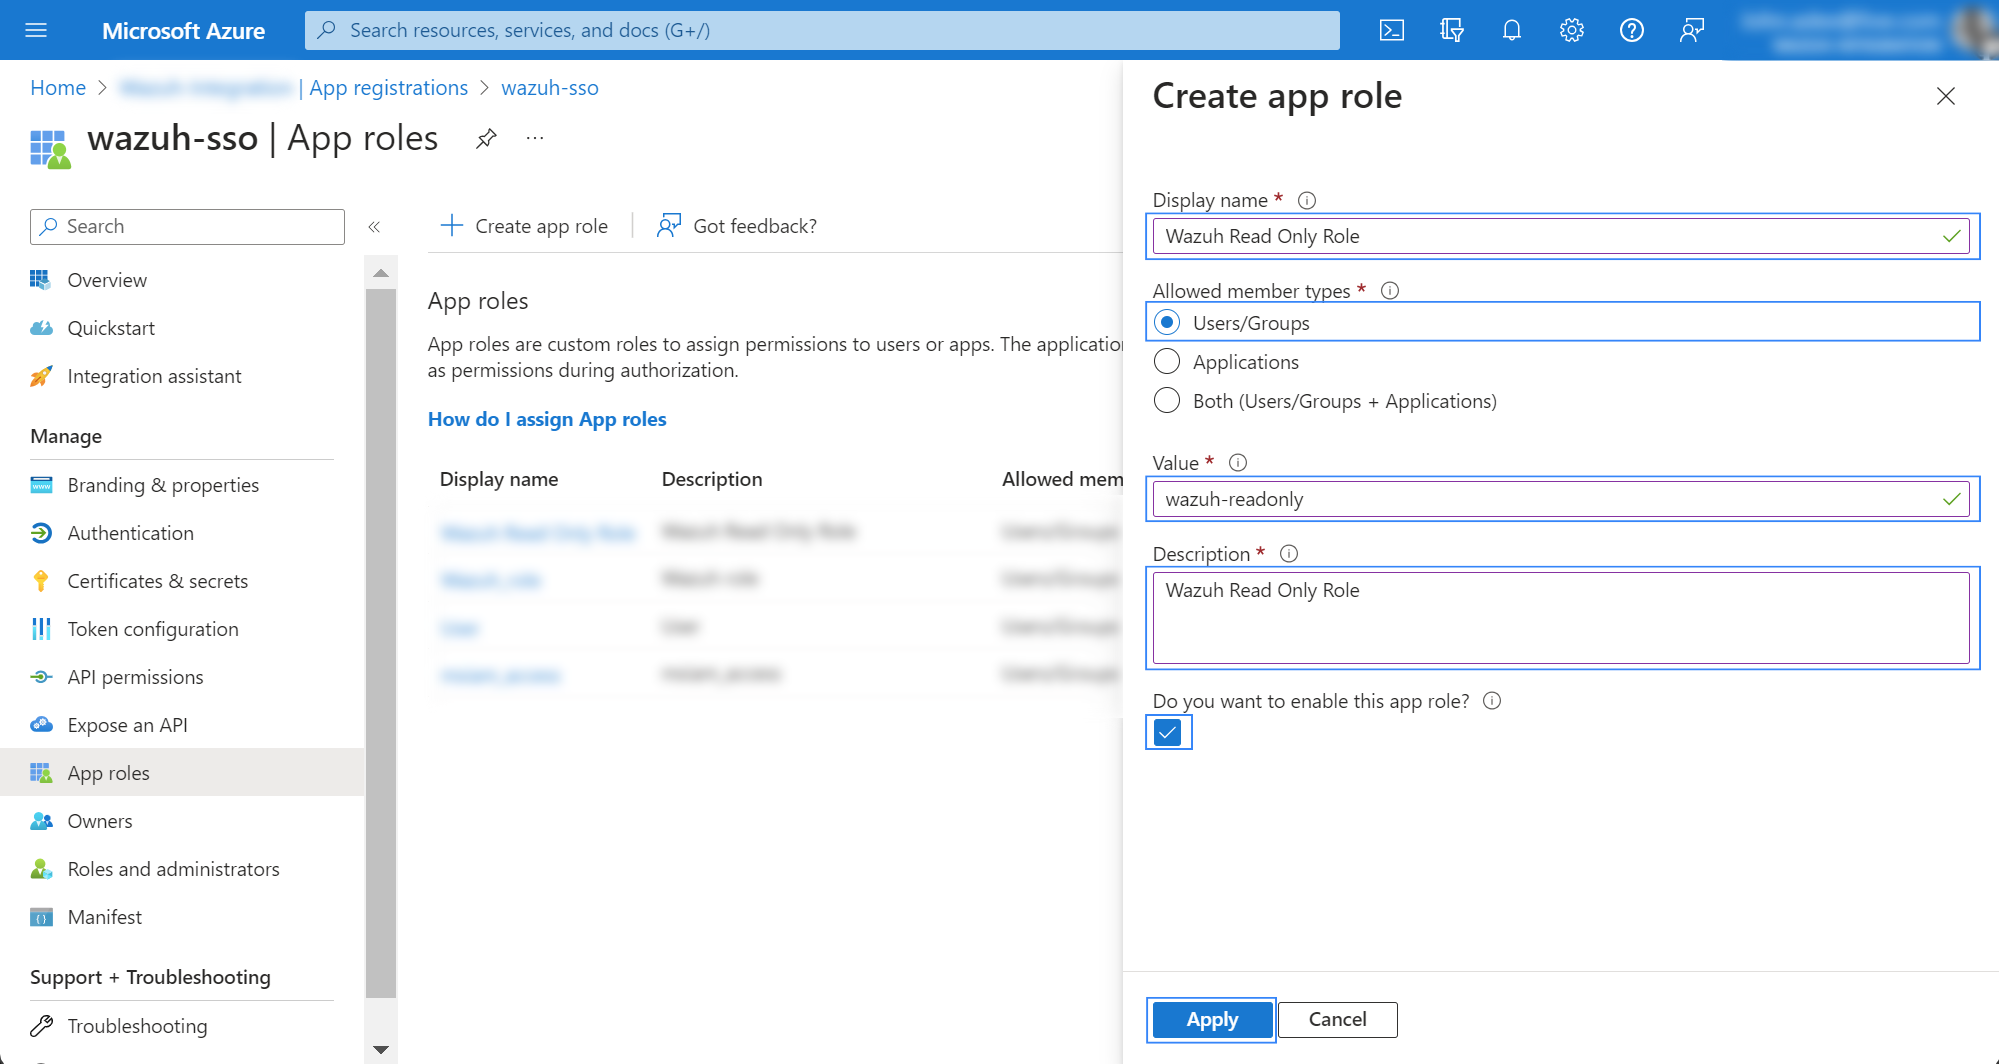This screenshot has width=1999, height=1064.
Task: Click the help question mark icon
Action: click(1631, 30)
